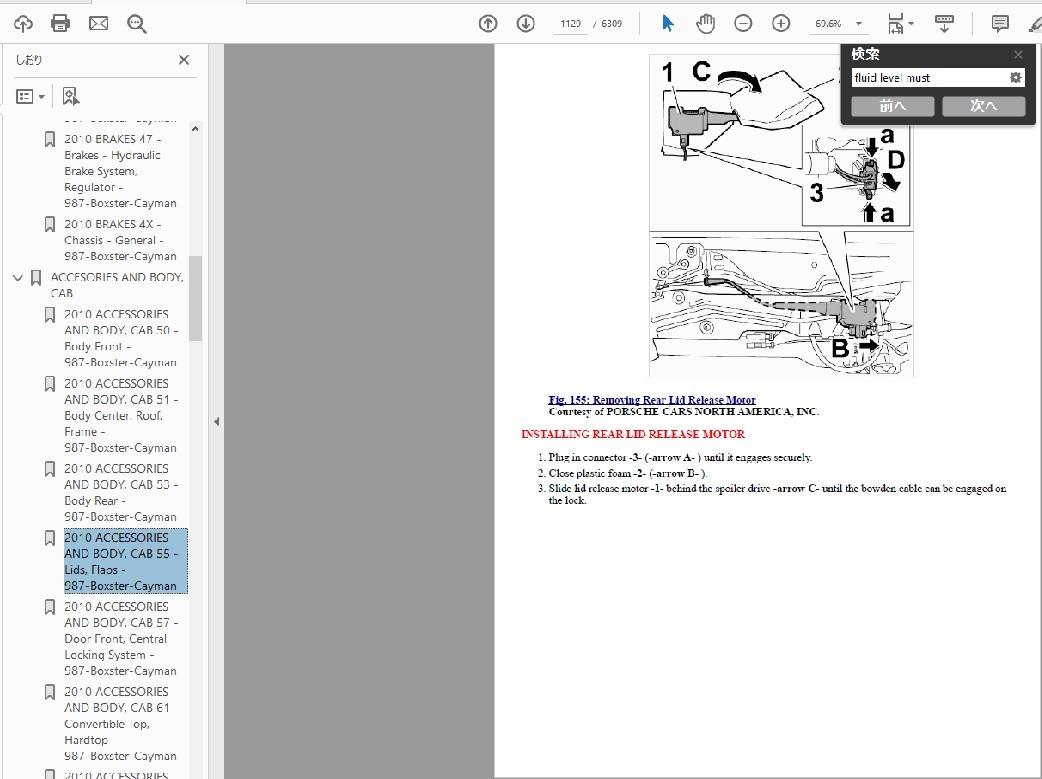This screenshot has height=779, width=1042.
Task: Open bookmark CAB 53 Body Rear
Action: pos(120,493)
